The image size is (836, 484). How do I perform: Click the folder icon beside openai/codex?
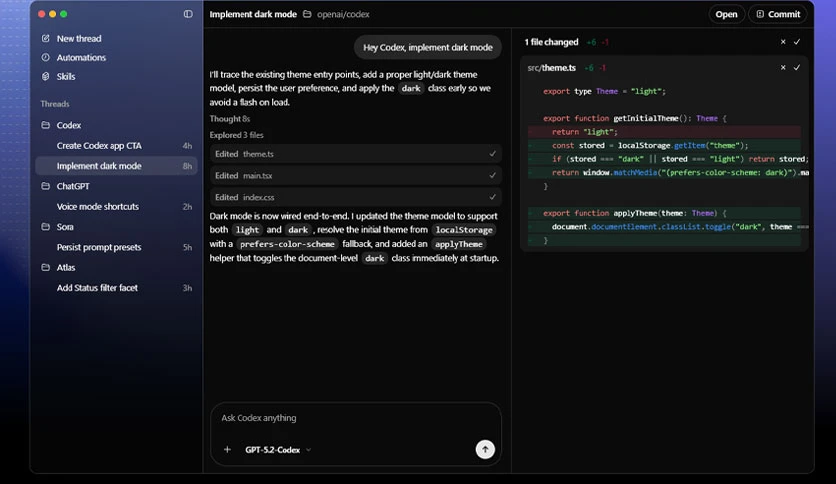(x=307, y=14)
